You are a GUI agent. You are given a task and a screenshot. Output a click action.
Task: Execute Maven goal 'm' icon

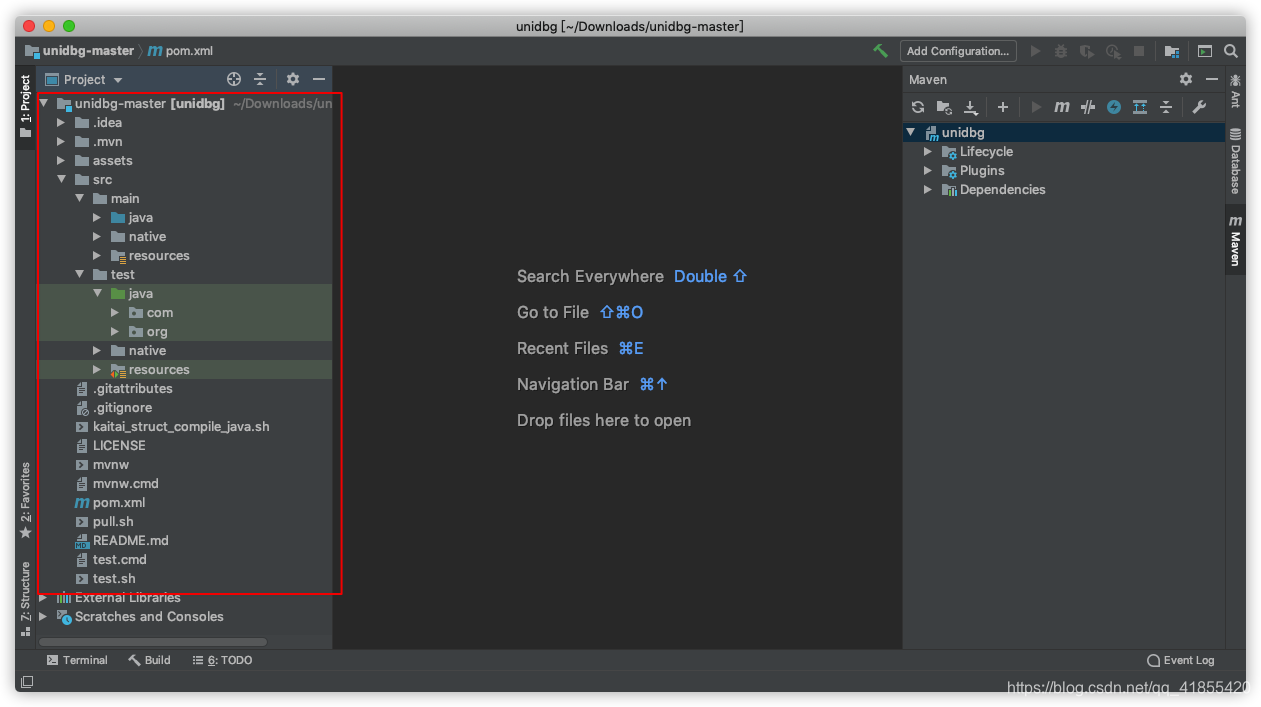(1062, 107)
